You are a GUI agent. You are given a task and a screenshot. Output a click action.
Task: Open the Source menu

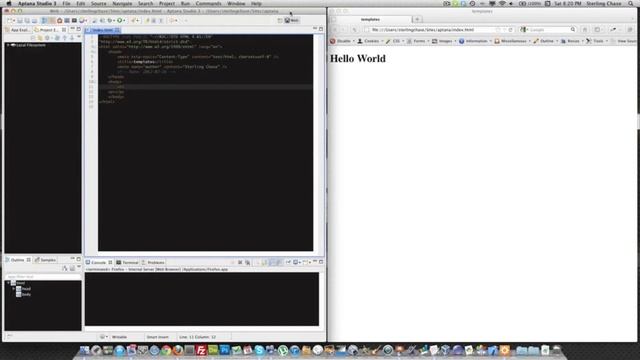tap(98, 3)
